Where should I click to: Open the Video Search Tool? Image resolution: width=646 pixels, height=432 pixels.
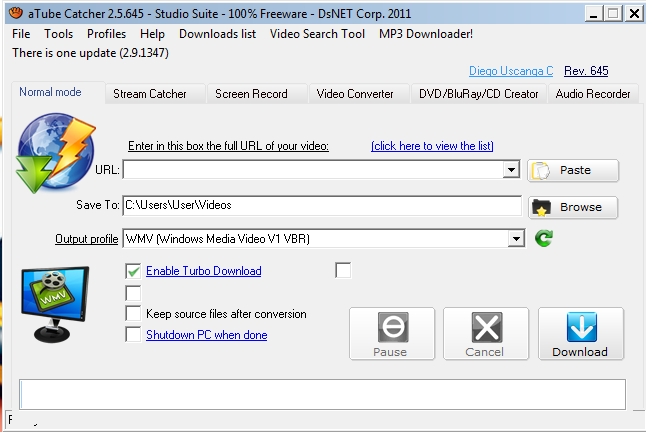317,34
